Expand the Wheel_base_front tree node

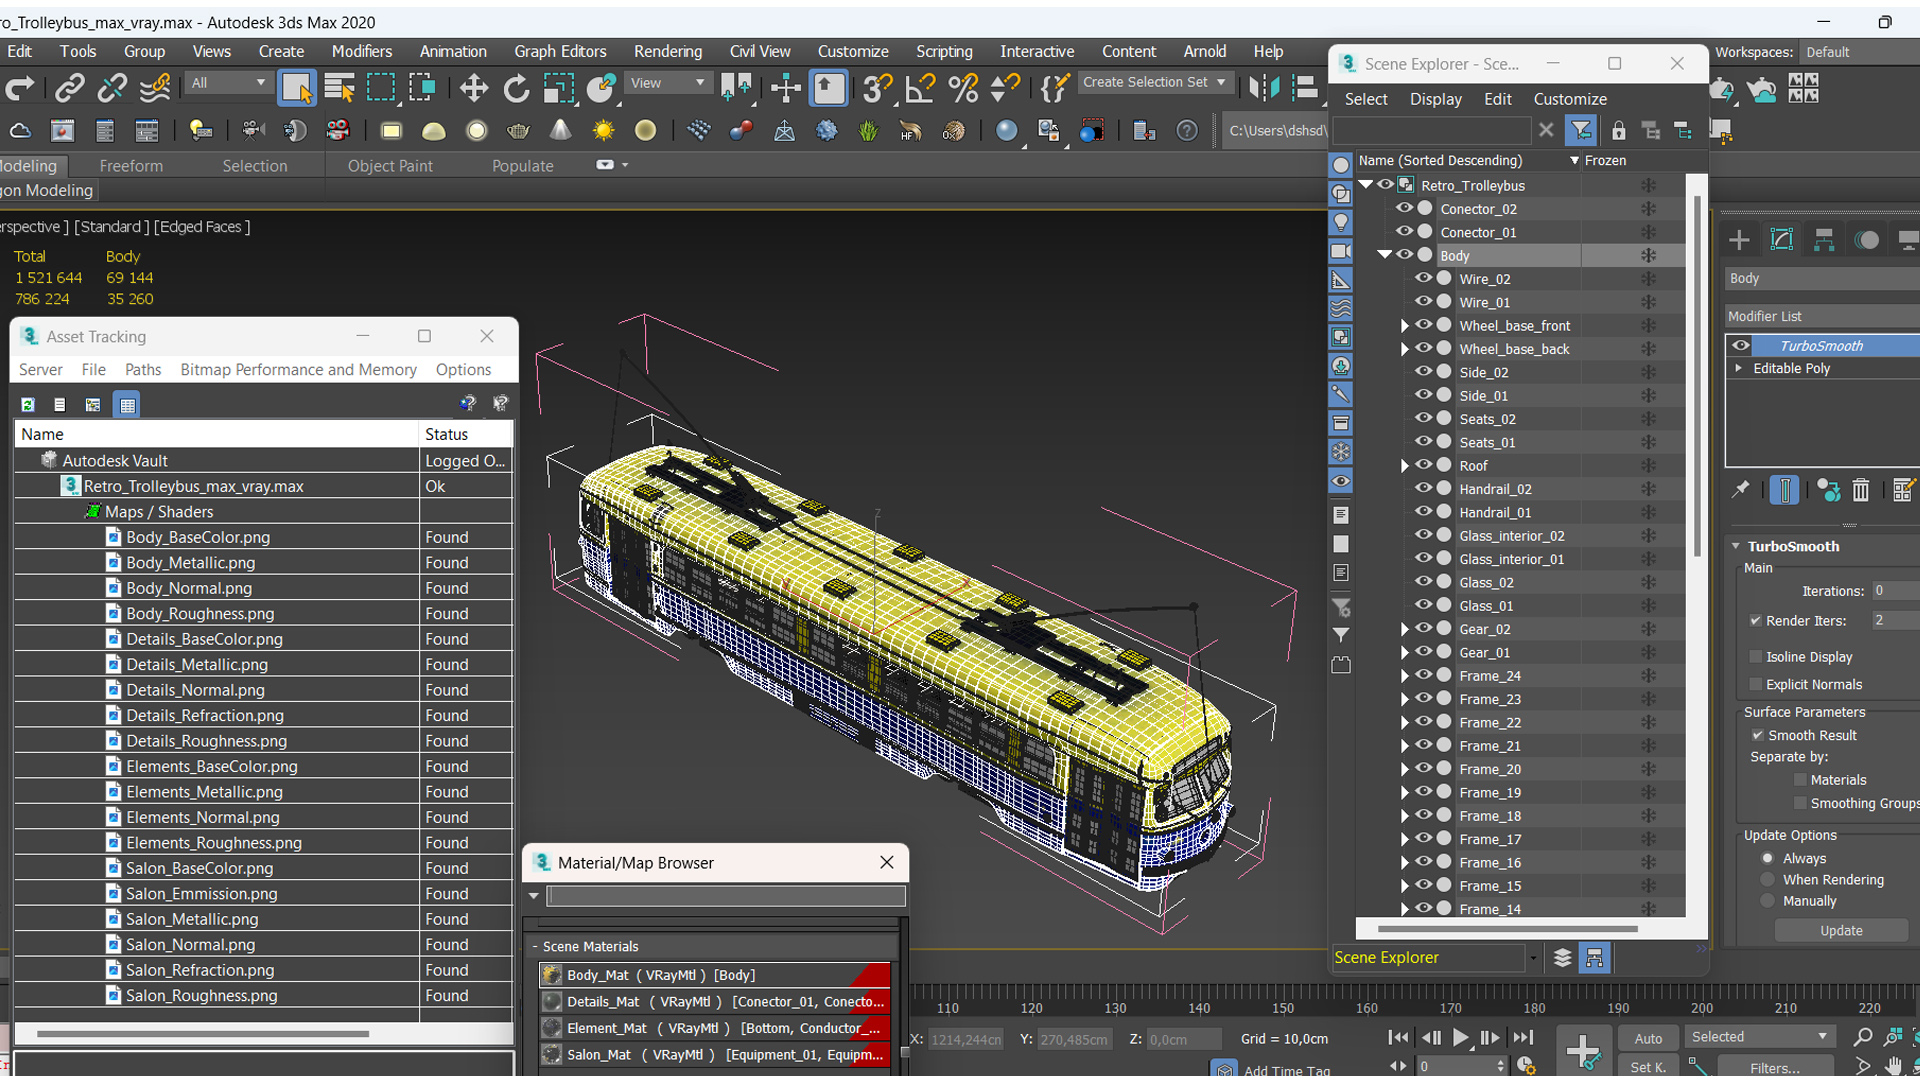coord(1404,325)
